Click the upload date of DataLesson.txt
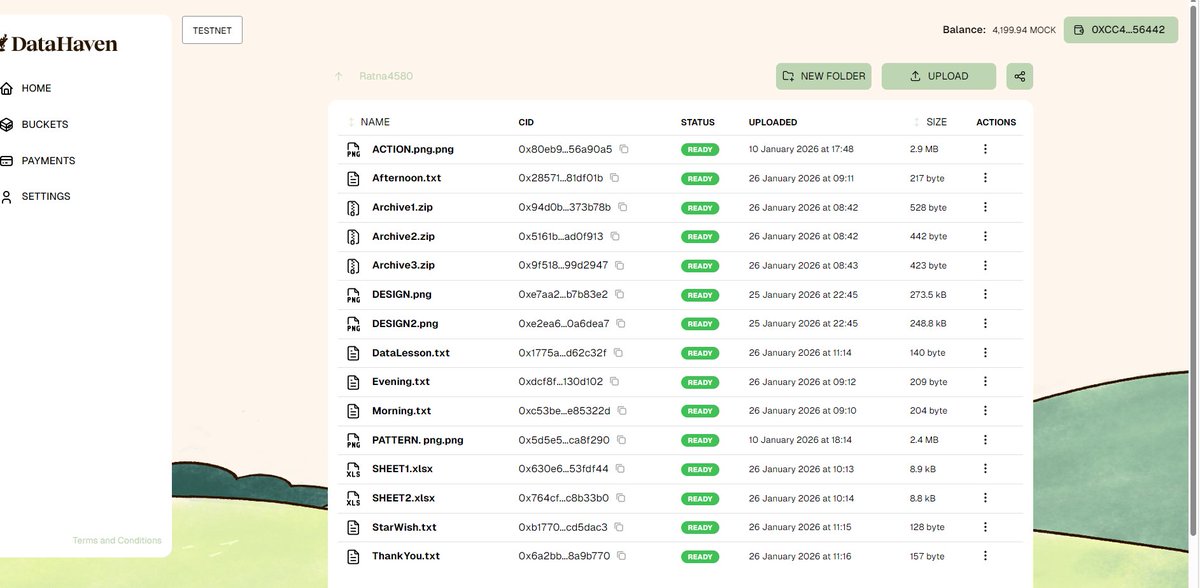The height and width of the screenshot is (588, 1200). (802, 353)
